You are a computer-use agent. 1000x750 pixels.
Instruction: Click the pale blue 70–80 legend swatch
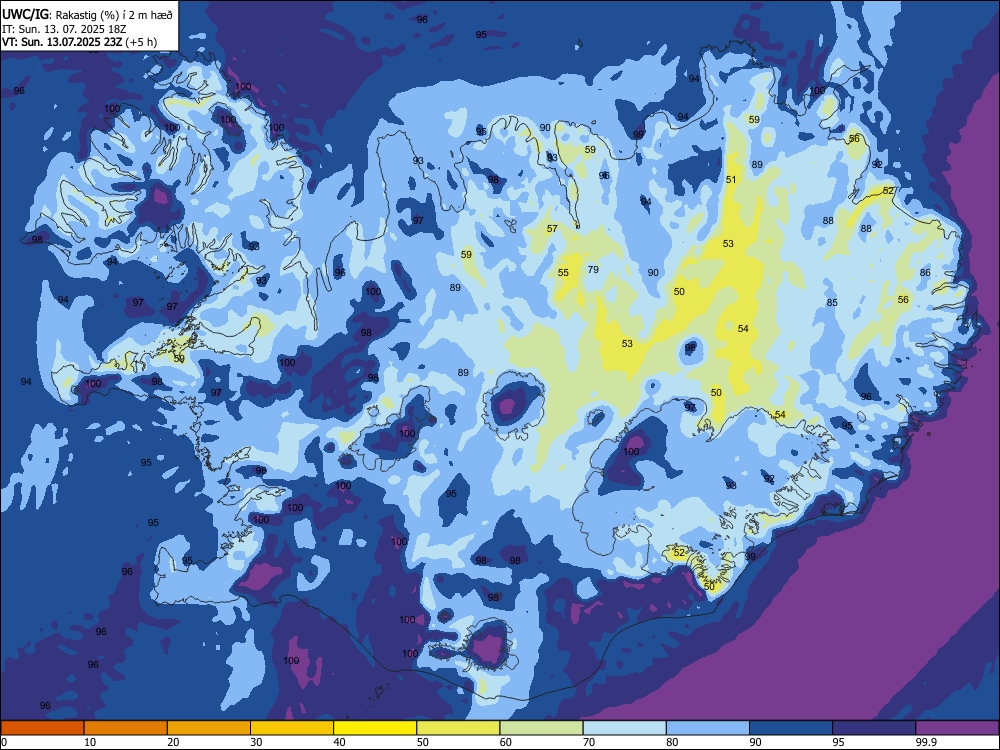624,728
